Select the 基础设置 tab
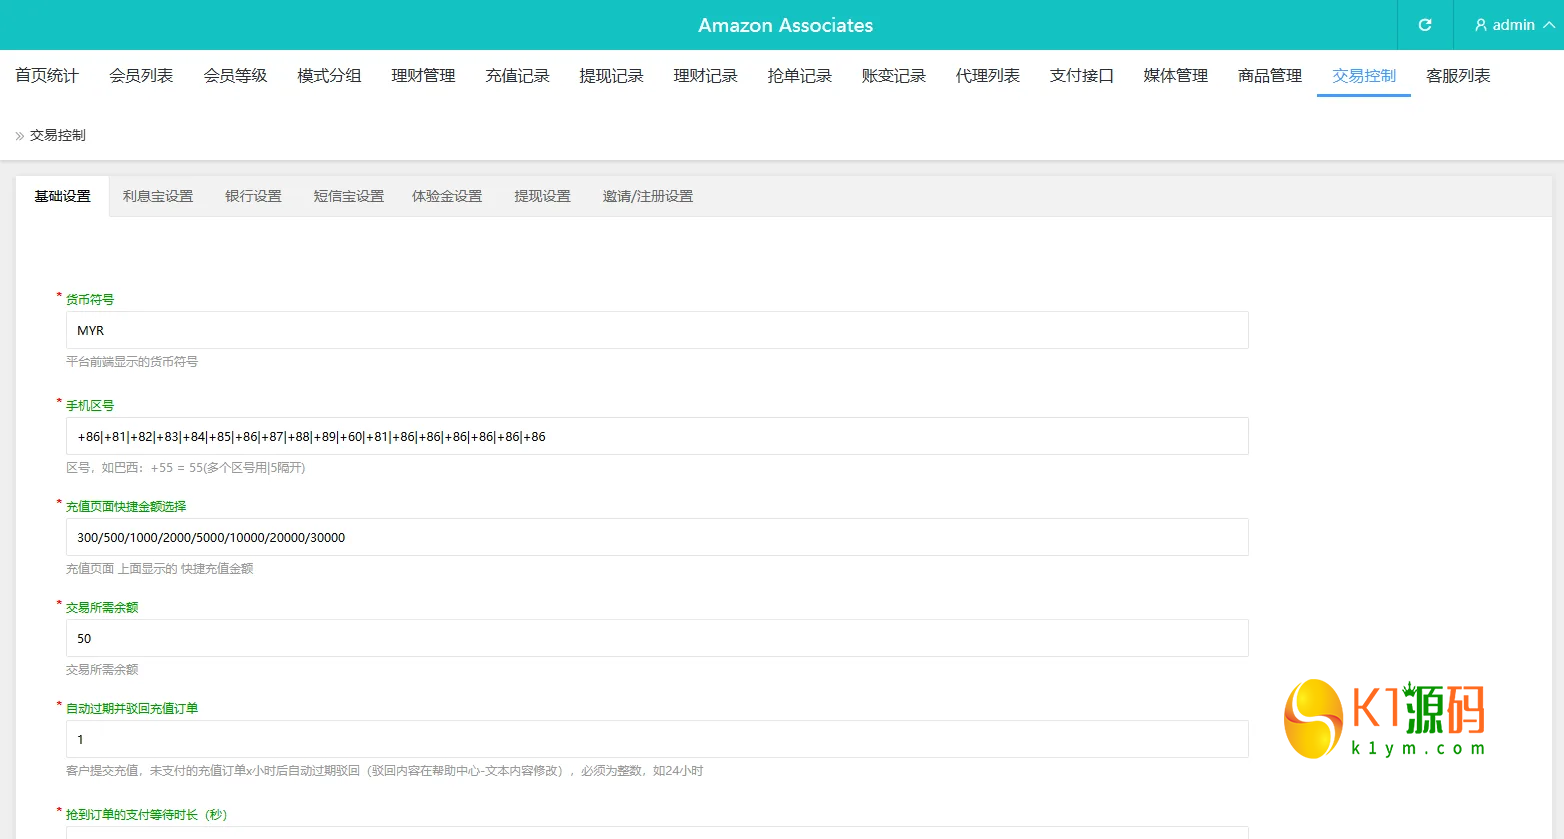This screenshot has width=1564, height=839. point(62,196)
